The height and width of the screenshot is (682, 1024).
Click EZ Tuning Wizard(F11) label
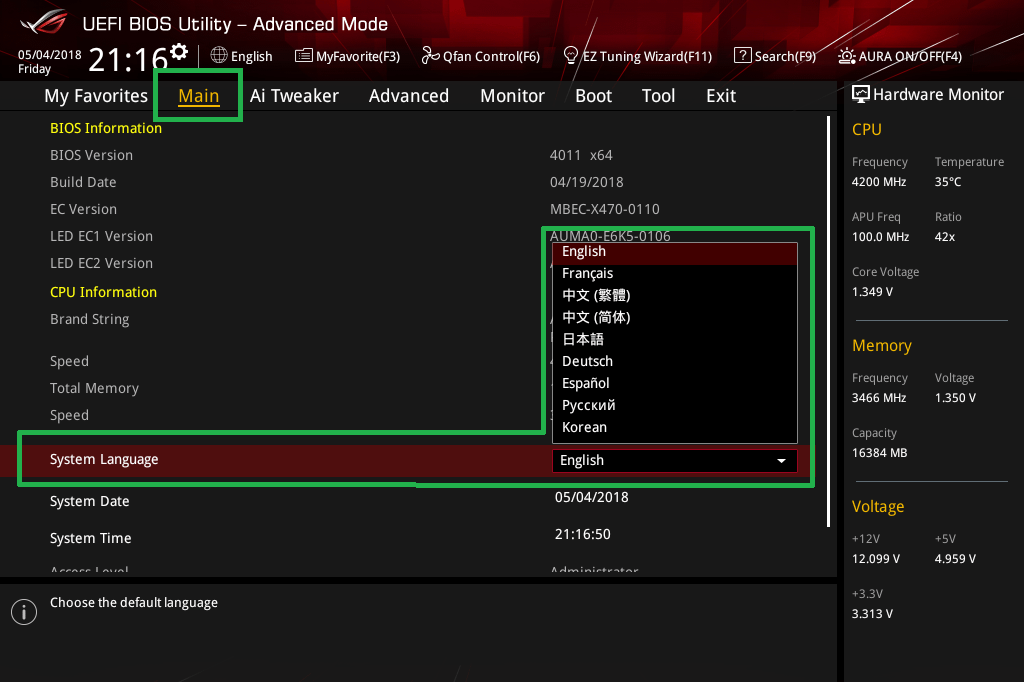(647, 56)
